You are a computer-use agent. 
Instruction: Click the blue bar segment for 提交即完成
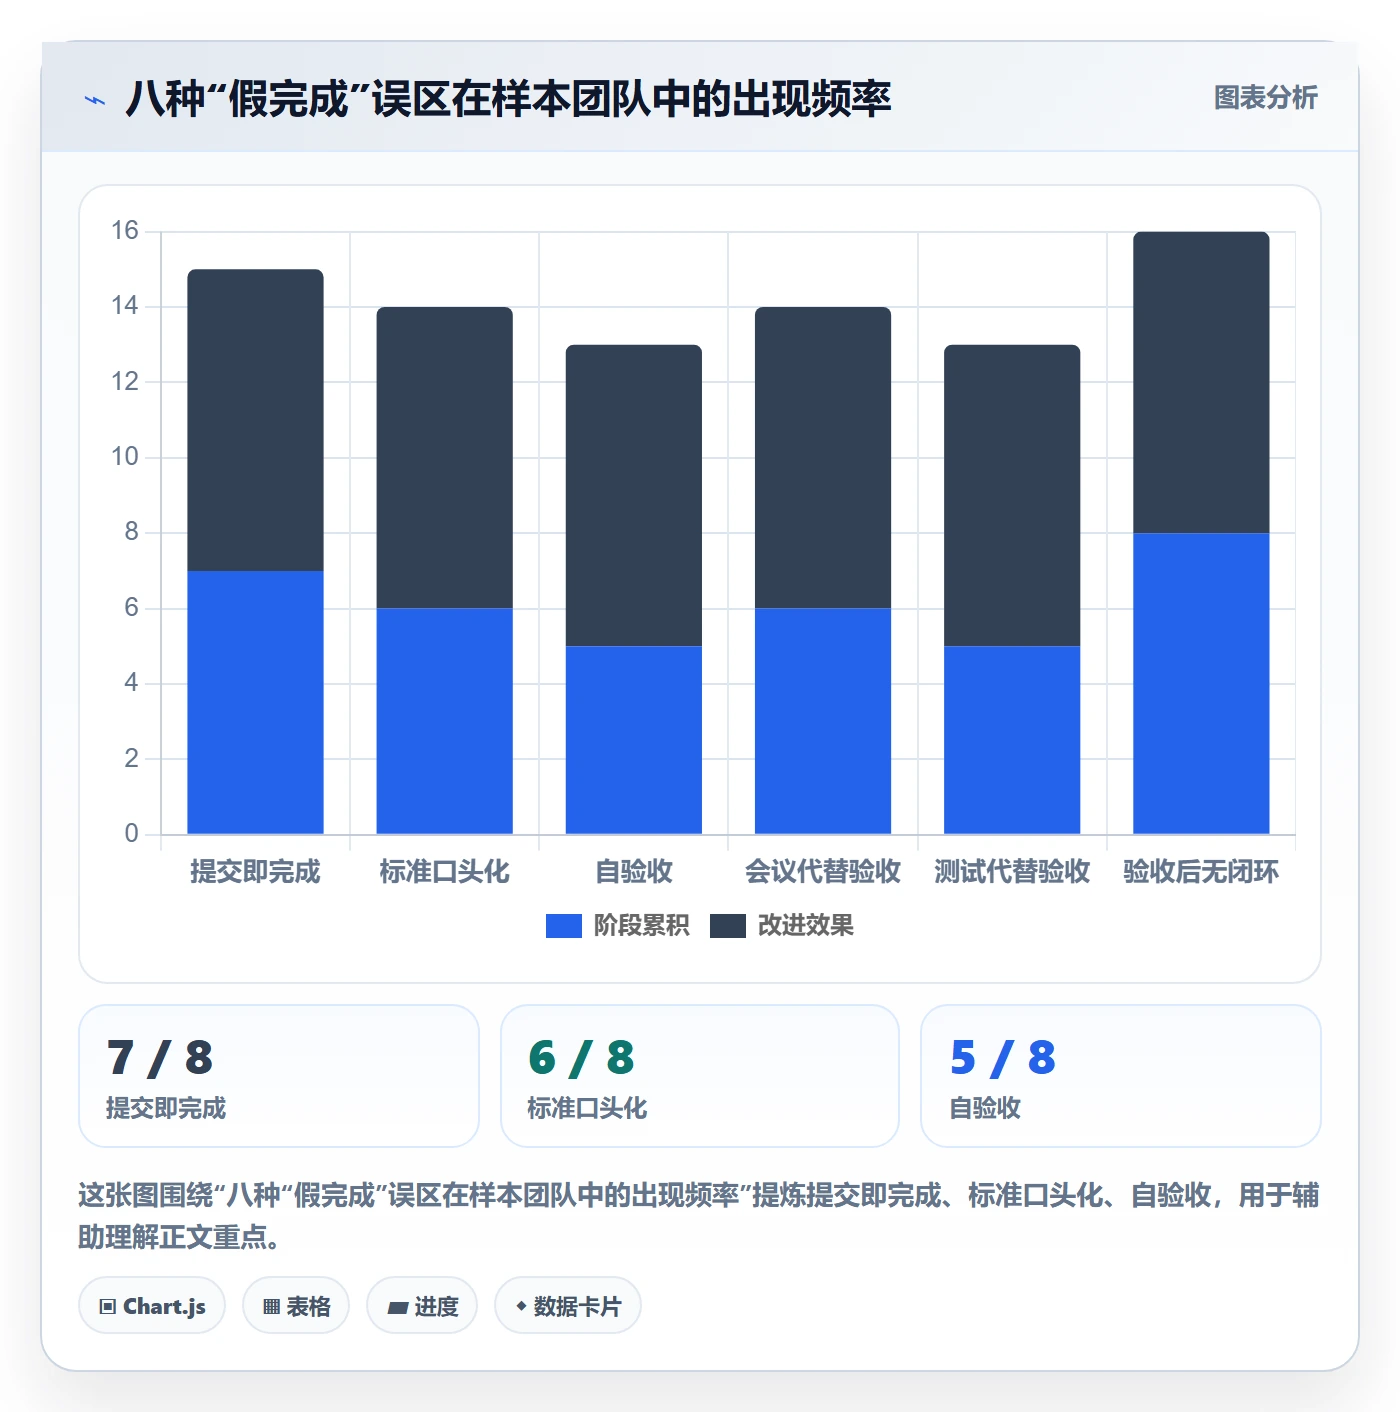255,702
